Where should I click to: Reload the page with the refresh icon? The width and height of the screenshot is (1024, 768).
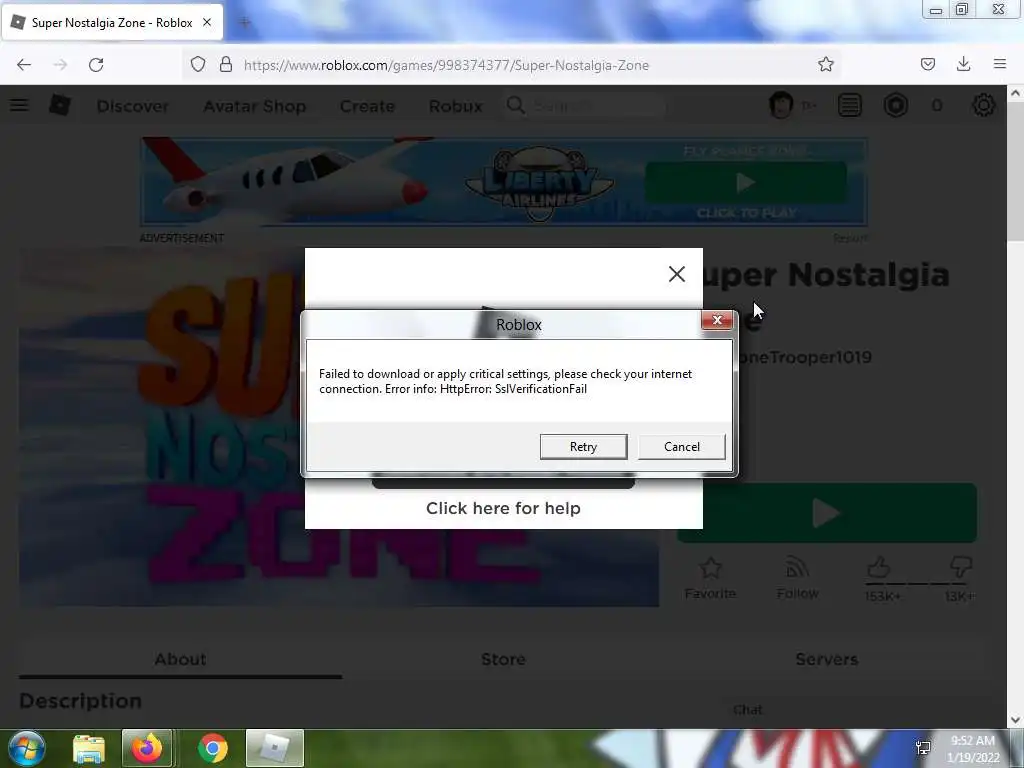(x=96, y=65)
